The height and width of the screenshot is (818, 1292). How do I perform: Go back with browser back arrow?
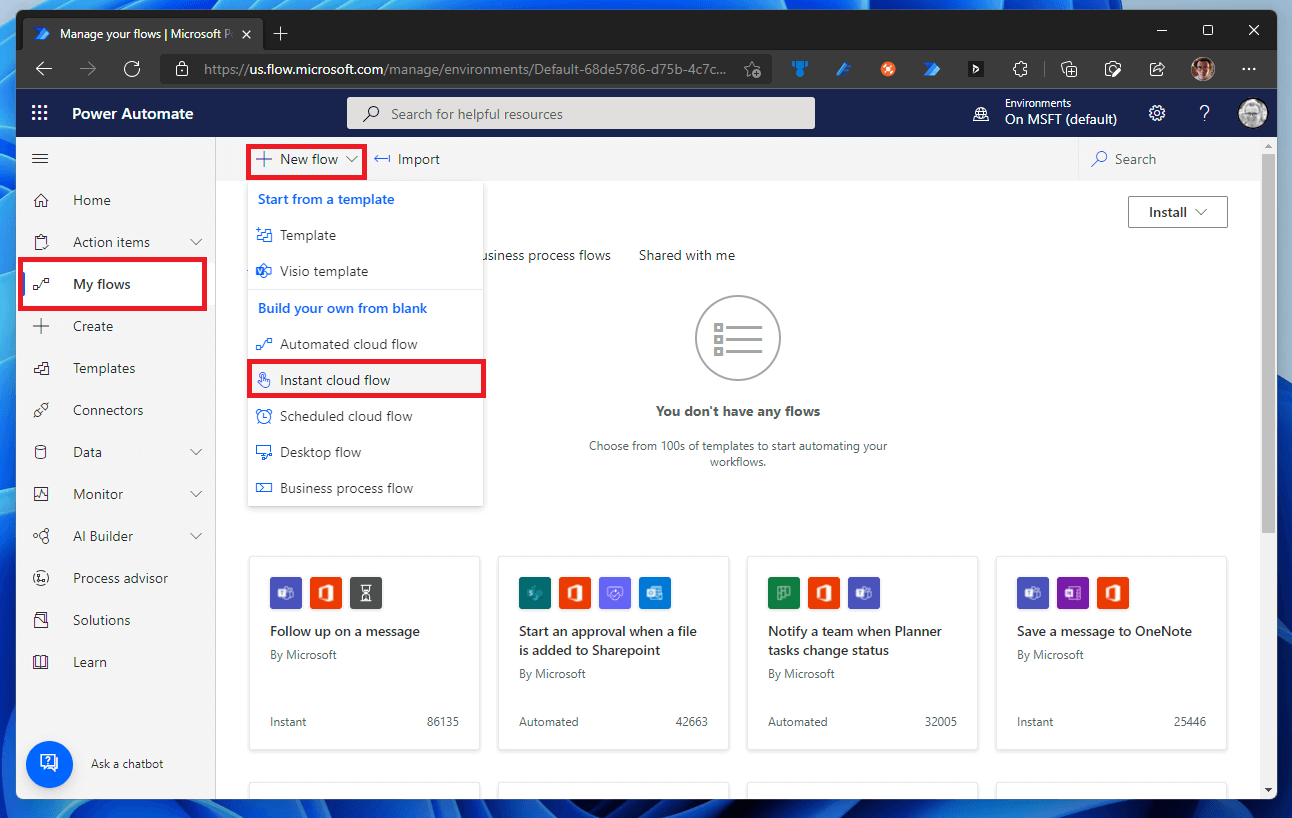tap(43, 69)
